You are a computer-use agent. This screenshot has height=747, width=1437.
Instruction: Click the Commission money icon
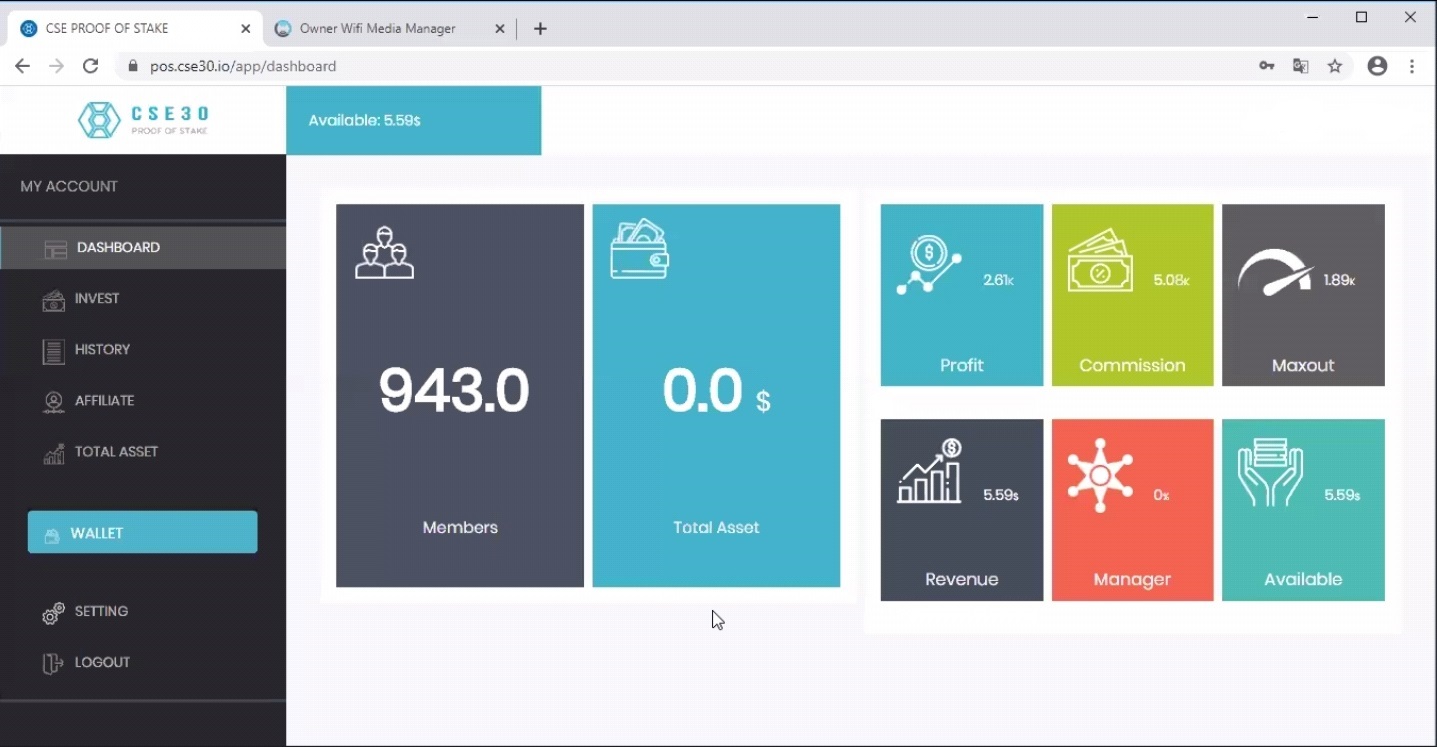pyautogui.click(x=1099, y=262)
